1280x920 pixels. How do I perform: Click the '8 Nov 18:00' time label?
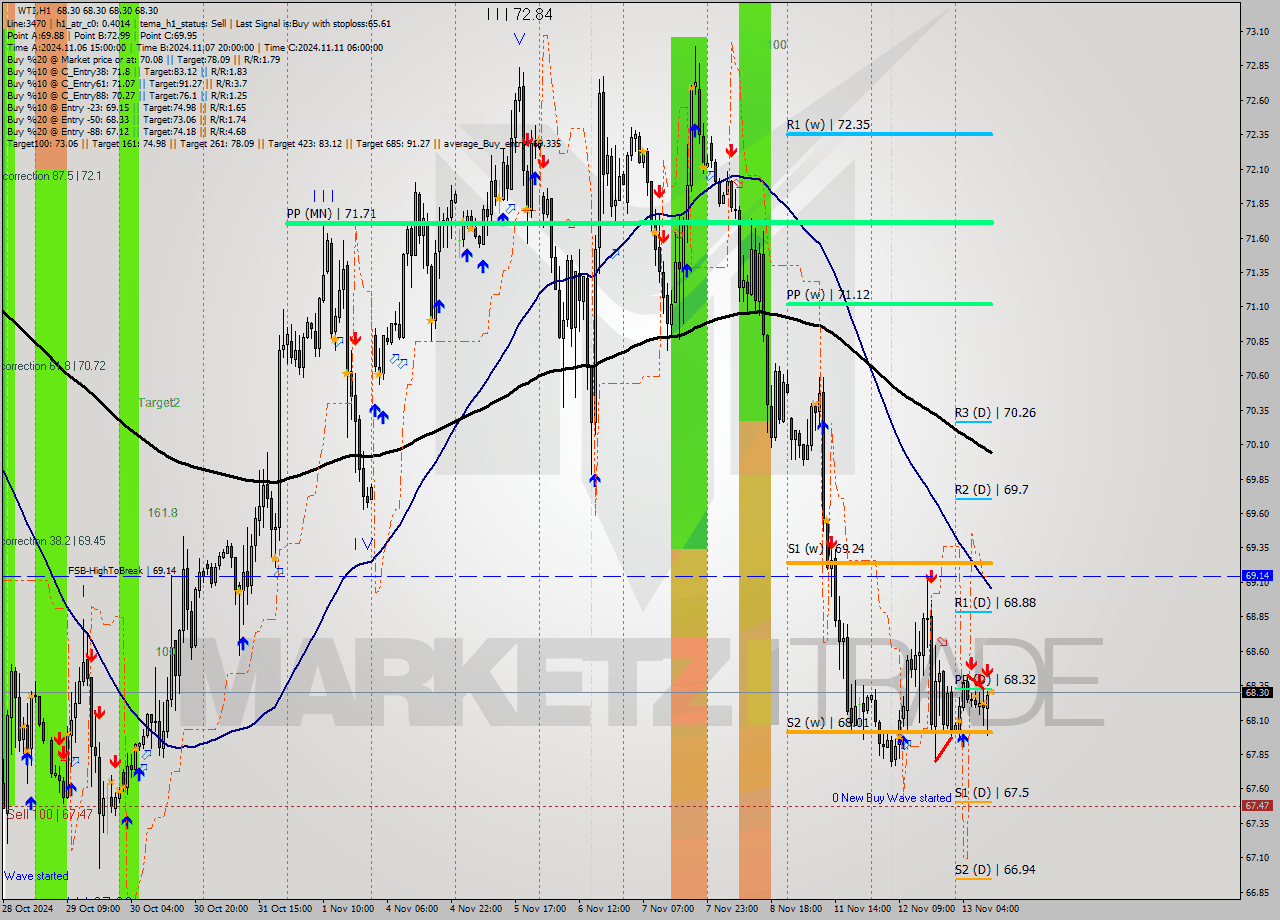click(x=795, y=909)
